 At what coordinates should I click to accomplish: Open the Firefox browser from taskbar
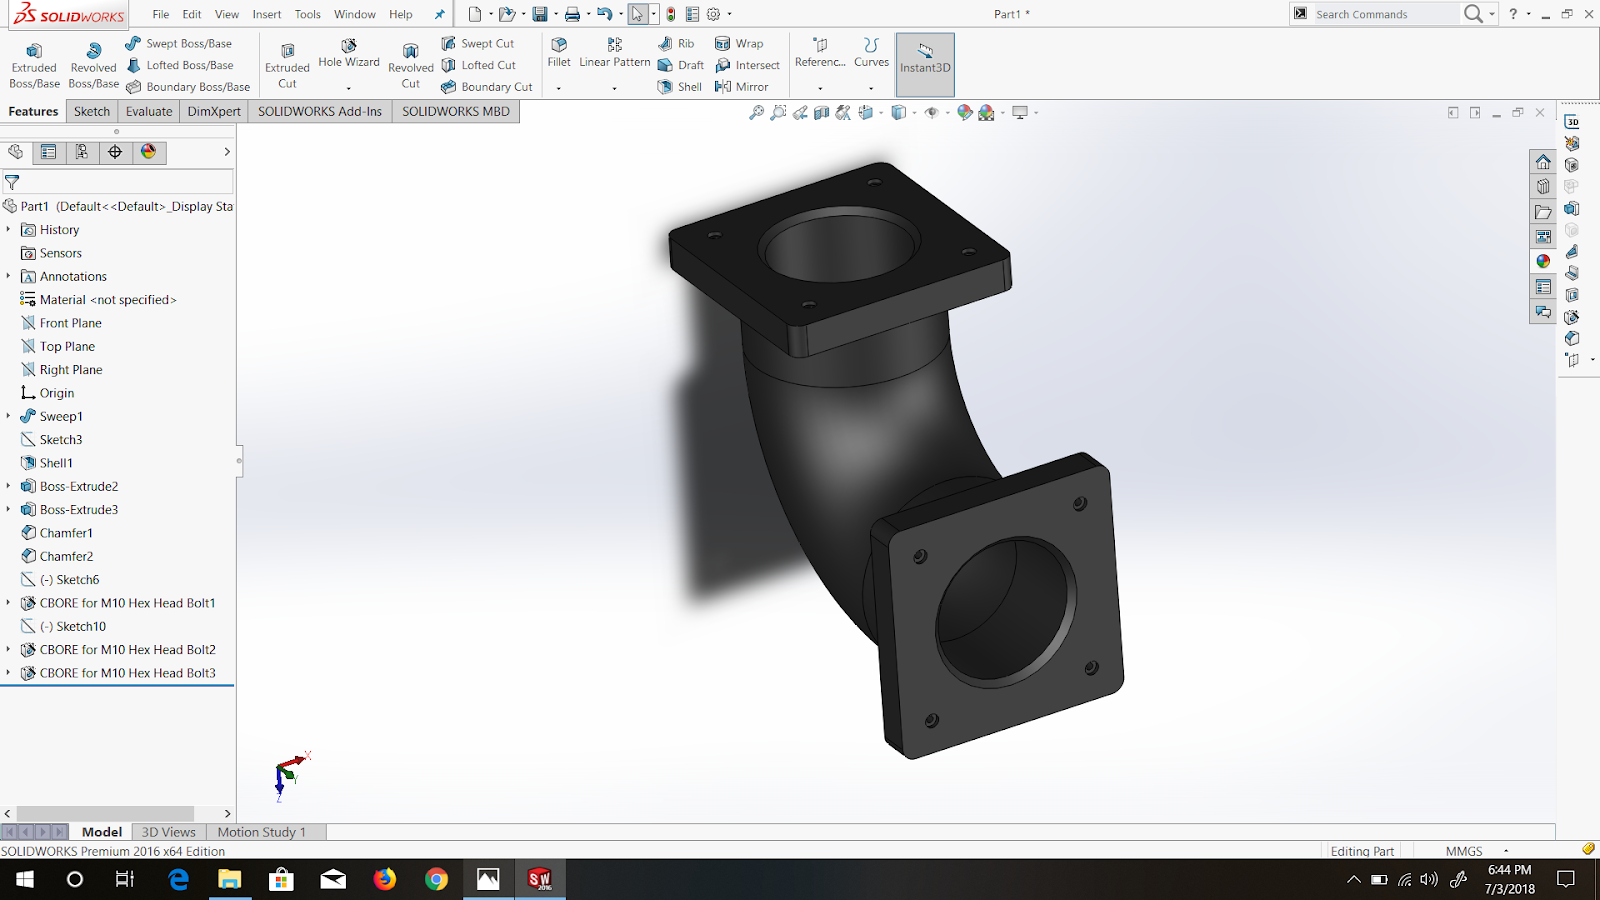tap(385, 879)
